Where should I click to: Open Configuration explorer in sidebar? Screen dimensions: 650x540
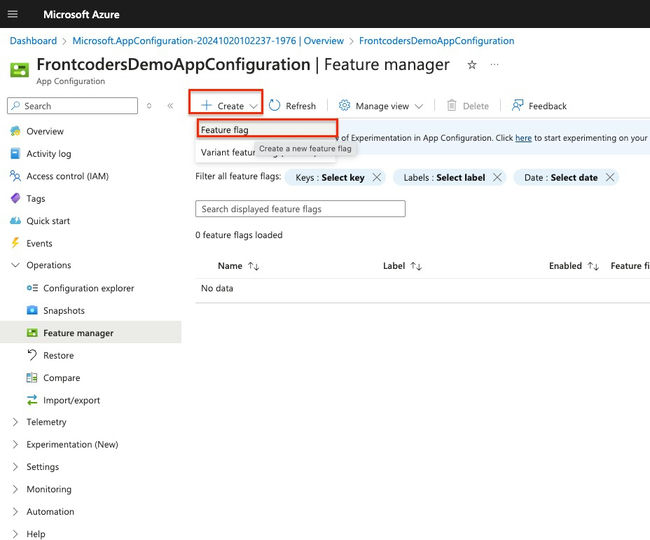88,288
